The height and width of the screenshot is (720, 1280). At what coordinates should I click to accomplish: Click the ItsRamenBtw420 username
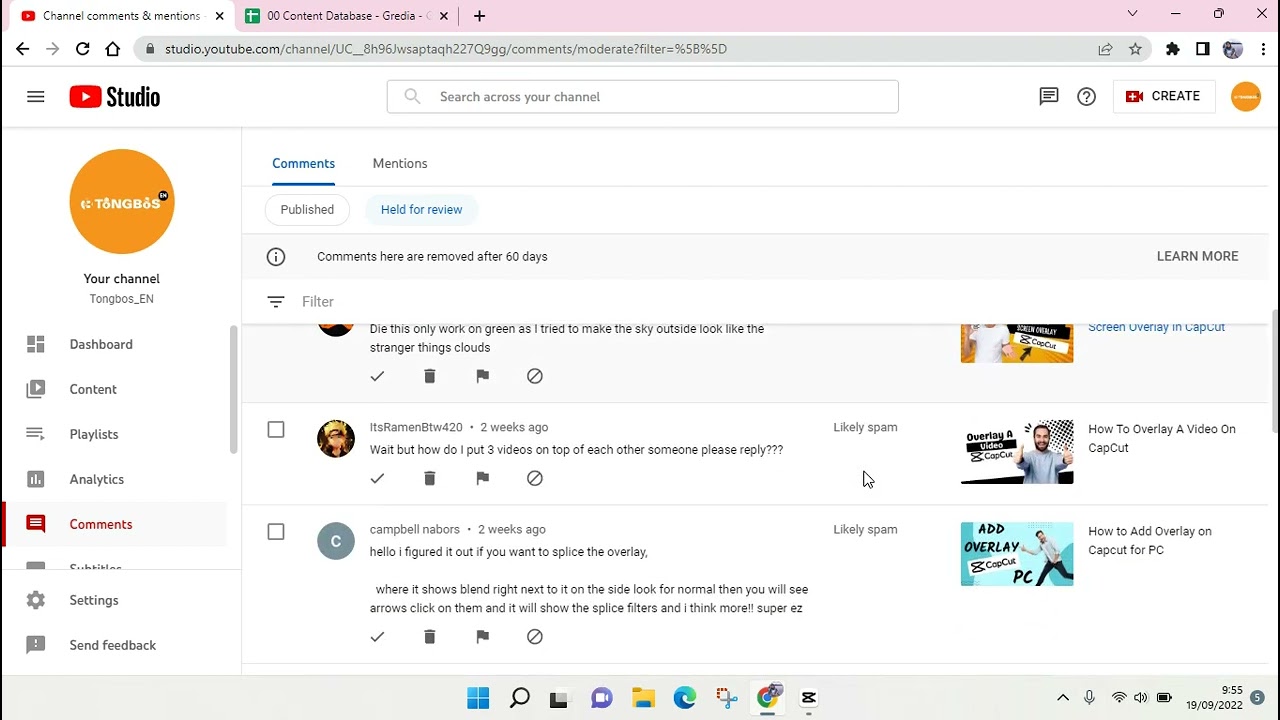pyautogui.click(x=416, y=427)
